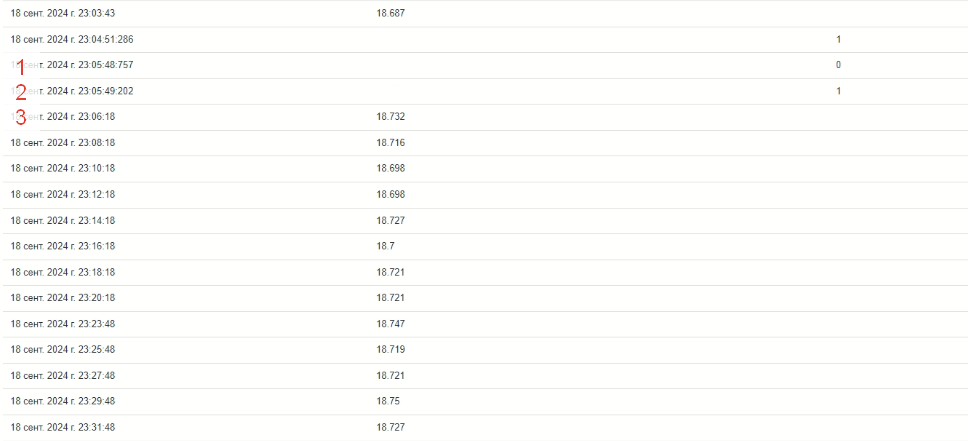Click the 23:03:43 timestamp row
968x441 pixels.
click(484, 13)
